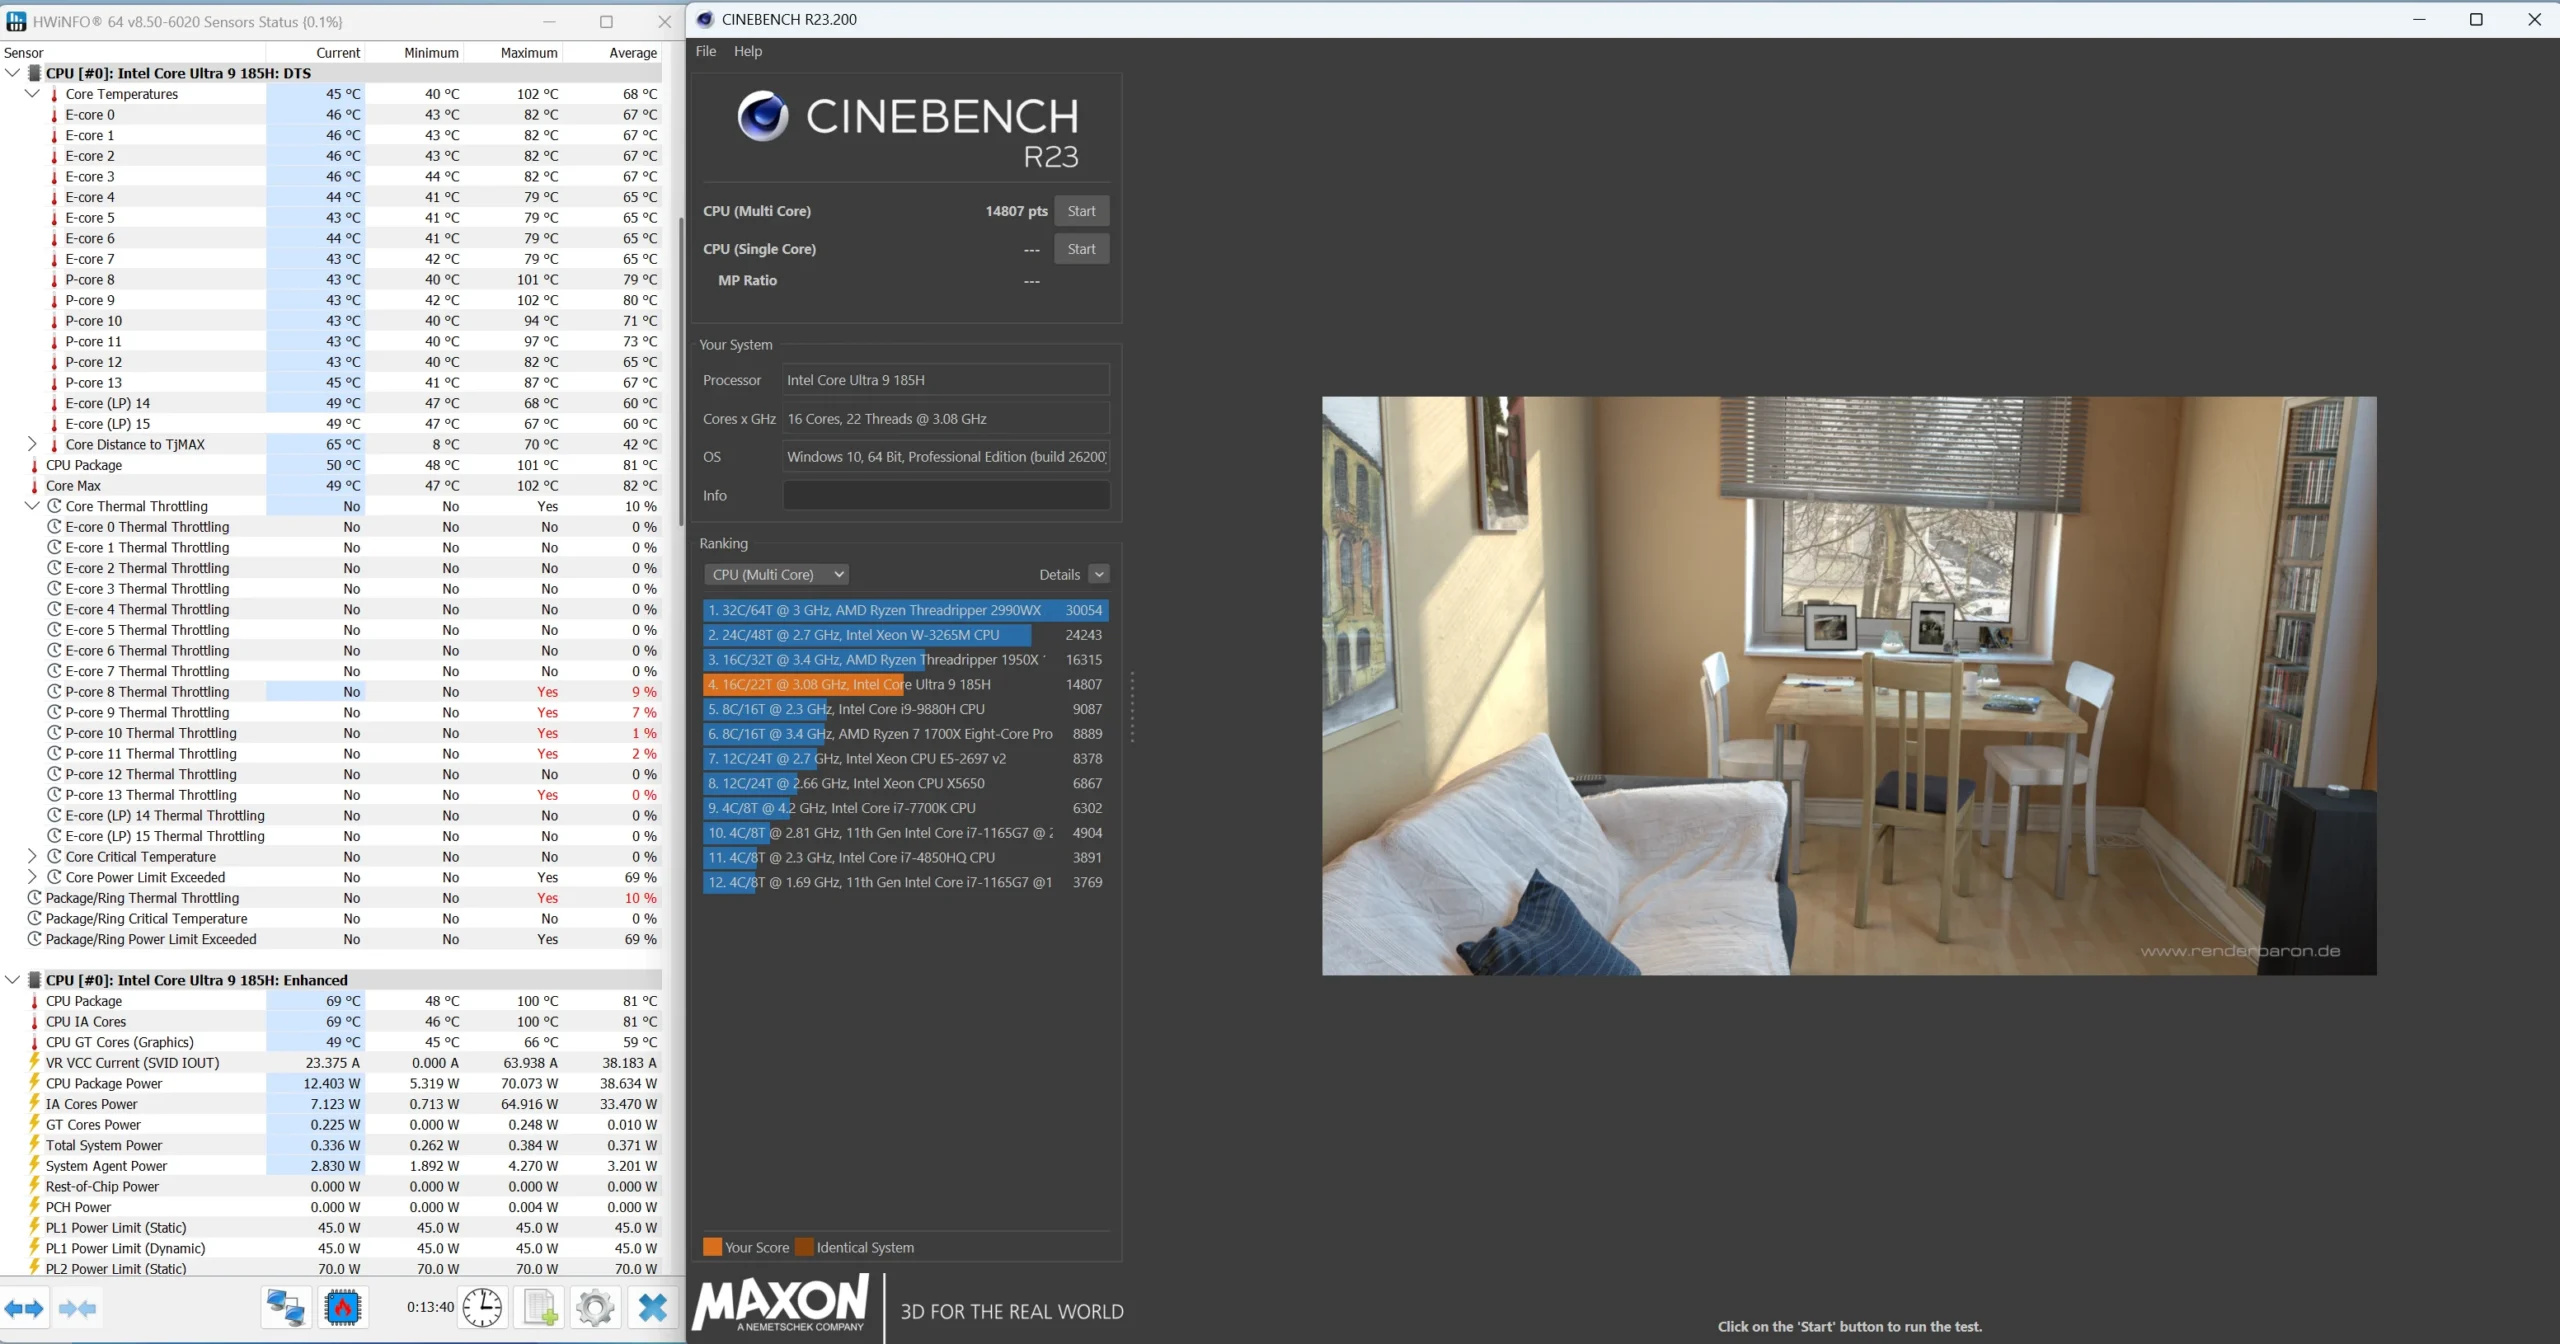Image resolution: width=2560 pixels, height=1344 pixels.
Task: Select the Intel Xeon W-3265M ranking row
Action: tap(906, 635)
